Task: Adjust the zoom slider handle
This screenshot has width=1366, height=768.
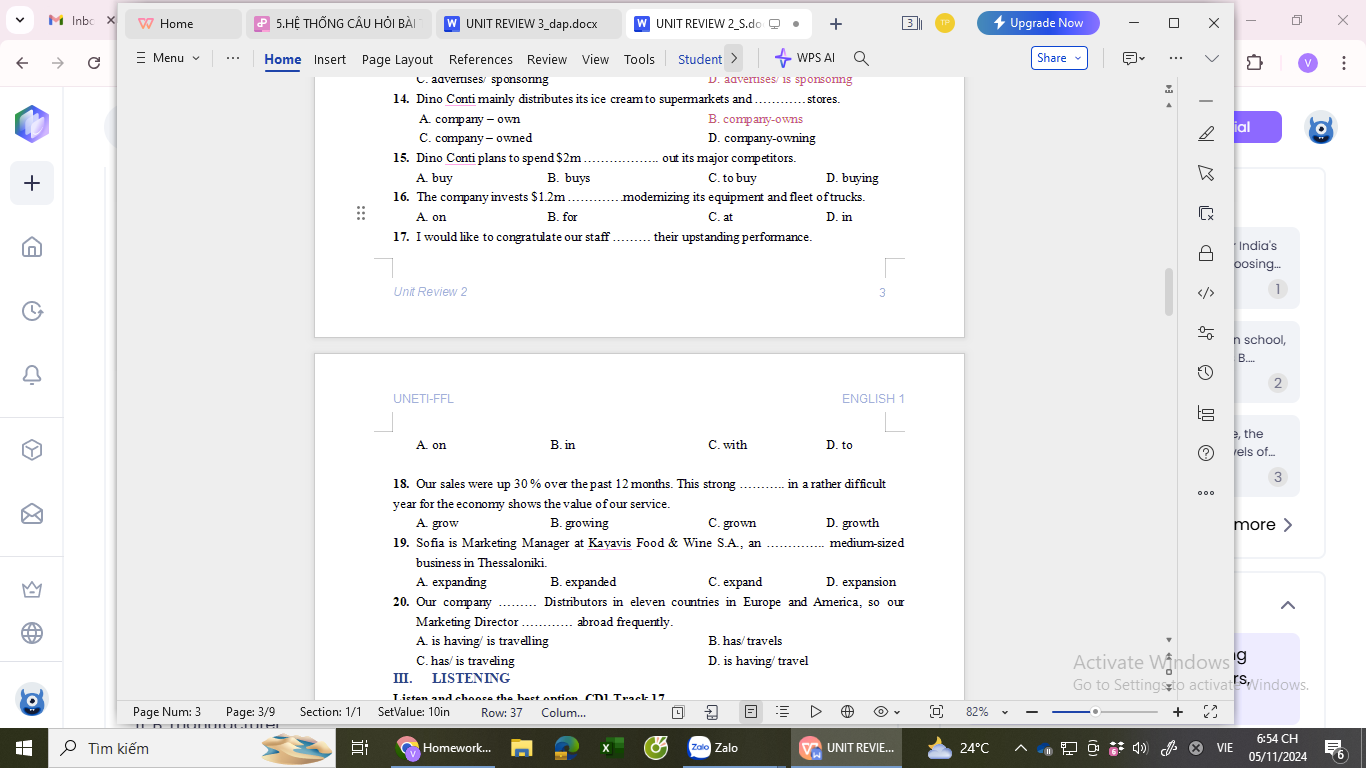Action: click(1095, 712)
